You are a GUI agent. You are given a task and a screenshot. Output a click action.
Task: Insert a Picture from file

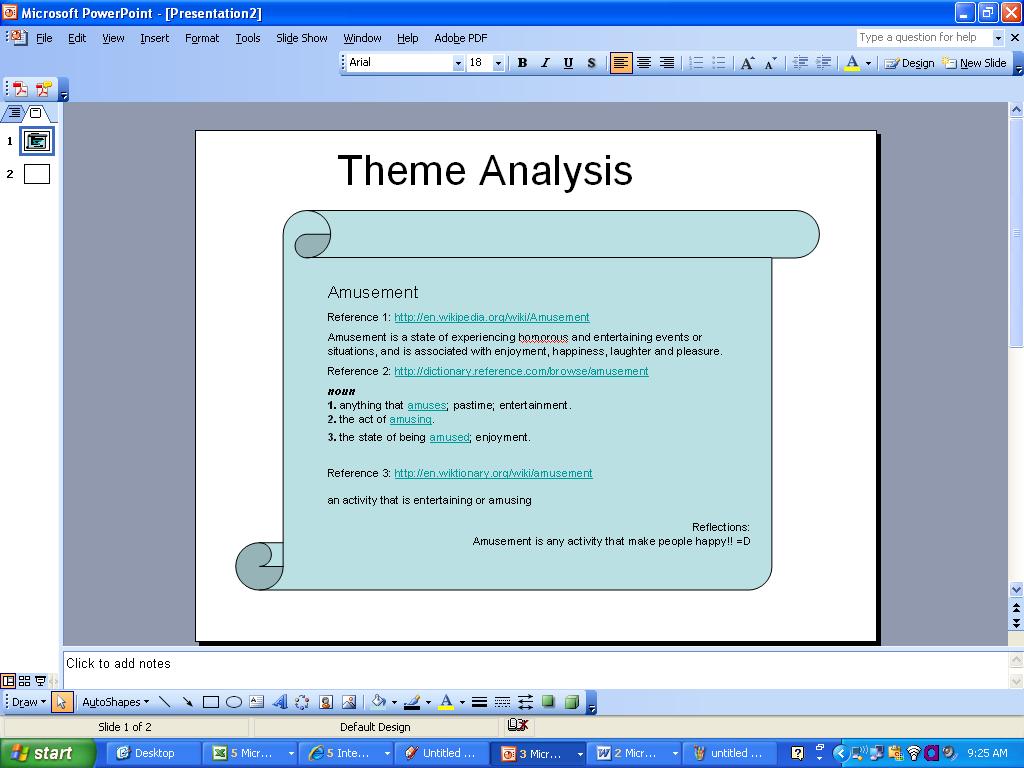point(351,701)
